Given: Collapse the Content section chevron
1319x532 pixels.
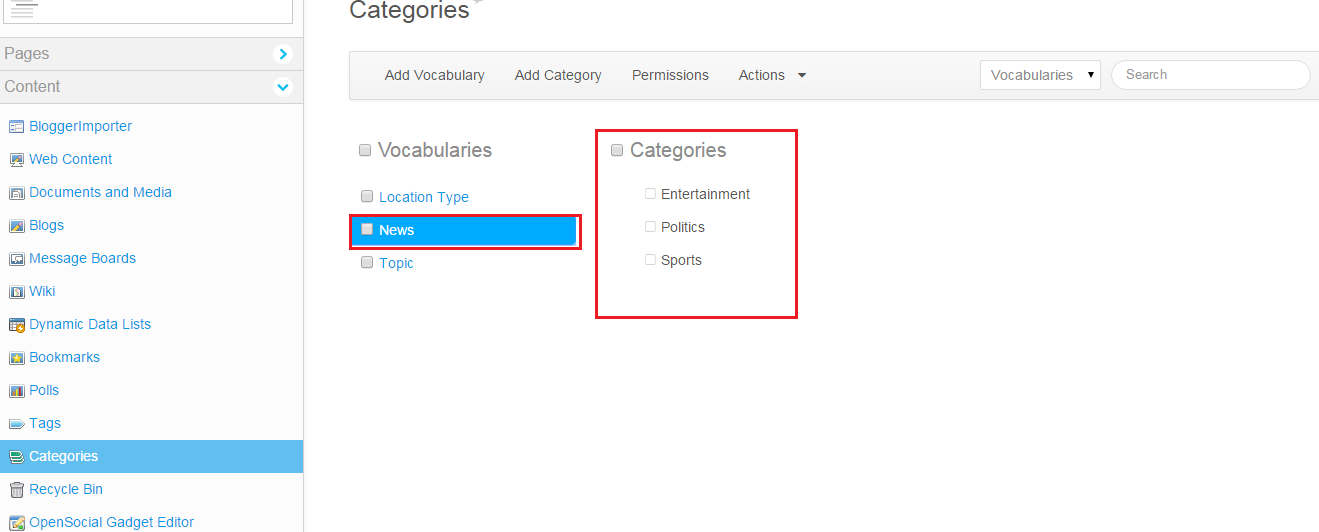Looking at the screenshot, I should pyautogui.click(x=283, y=87).
